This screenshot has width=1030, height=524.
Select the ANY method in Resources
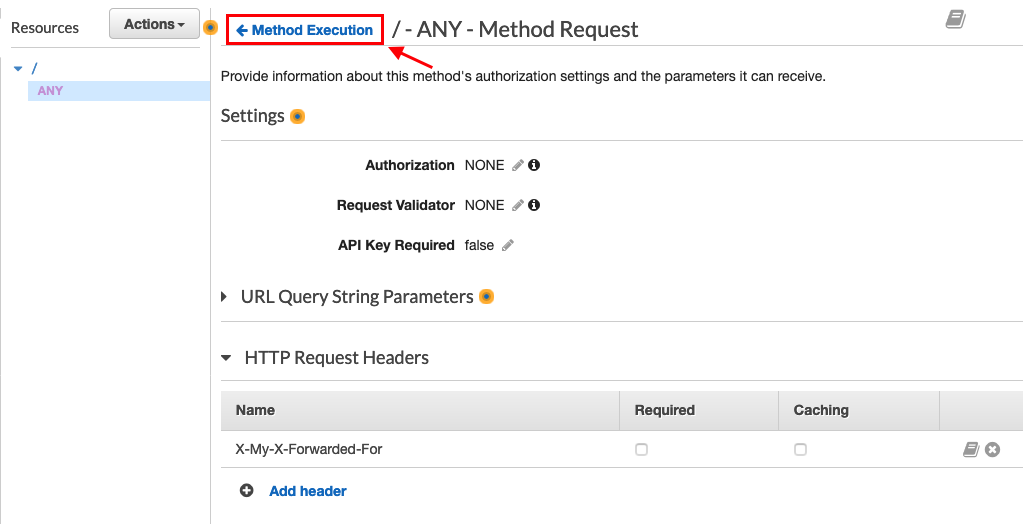(x=50, y=91)
